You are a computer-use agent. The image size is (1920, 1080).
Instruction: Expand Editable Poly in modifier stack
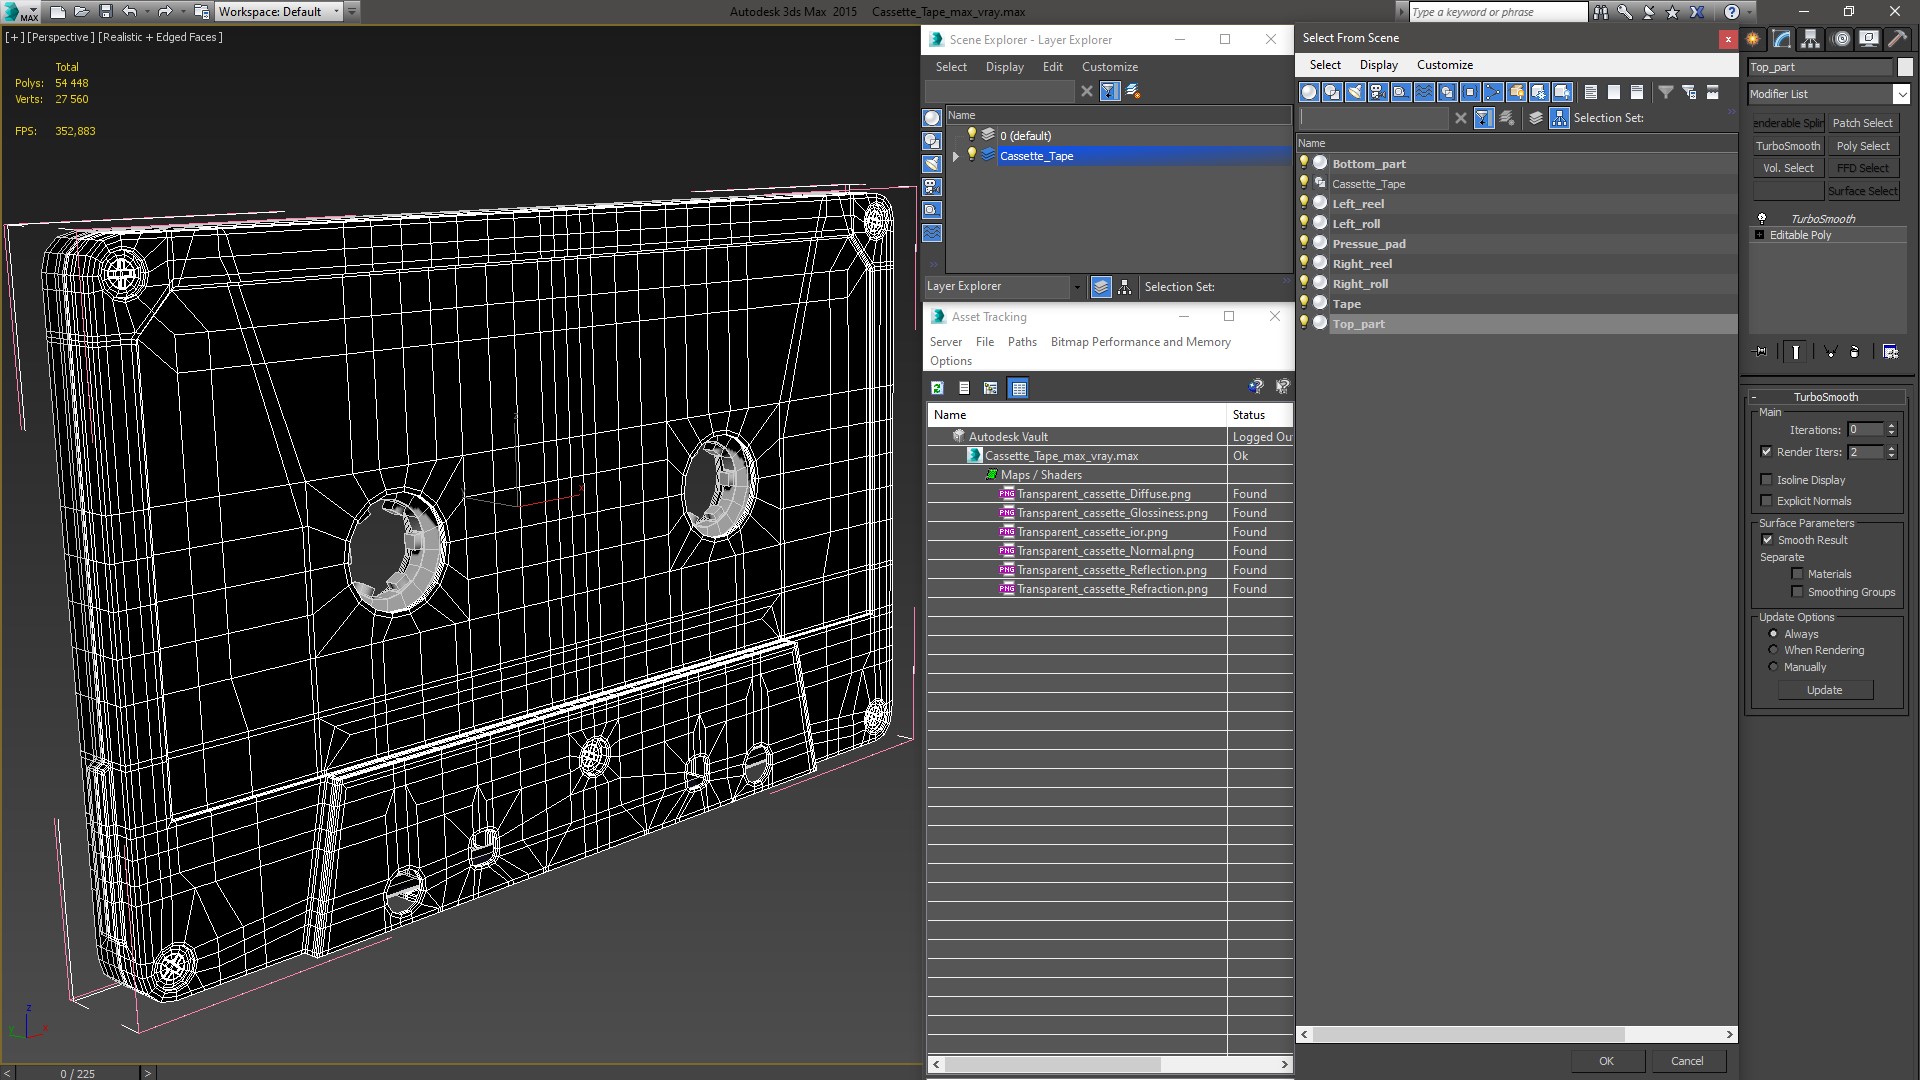pos(1760,235)
